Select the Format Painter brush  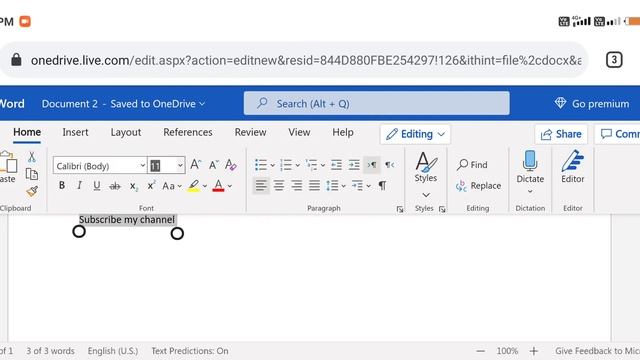pyautogui.click(x=32, y=191)
